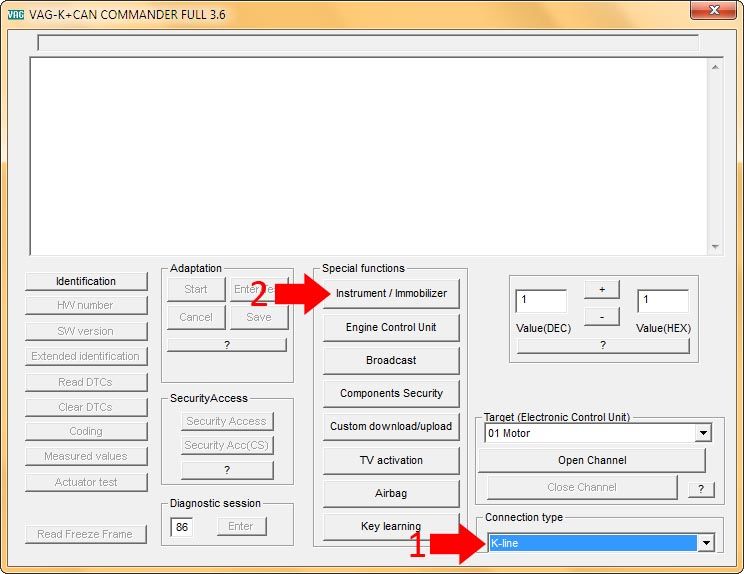Viewport: 744px width, 574px height.
Task: Click the Instrument / Immobilizer button
Action: (391, 294)
